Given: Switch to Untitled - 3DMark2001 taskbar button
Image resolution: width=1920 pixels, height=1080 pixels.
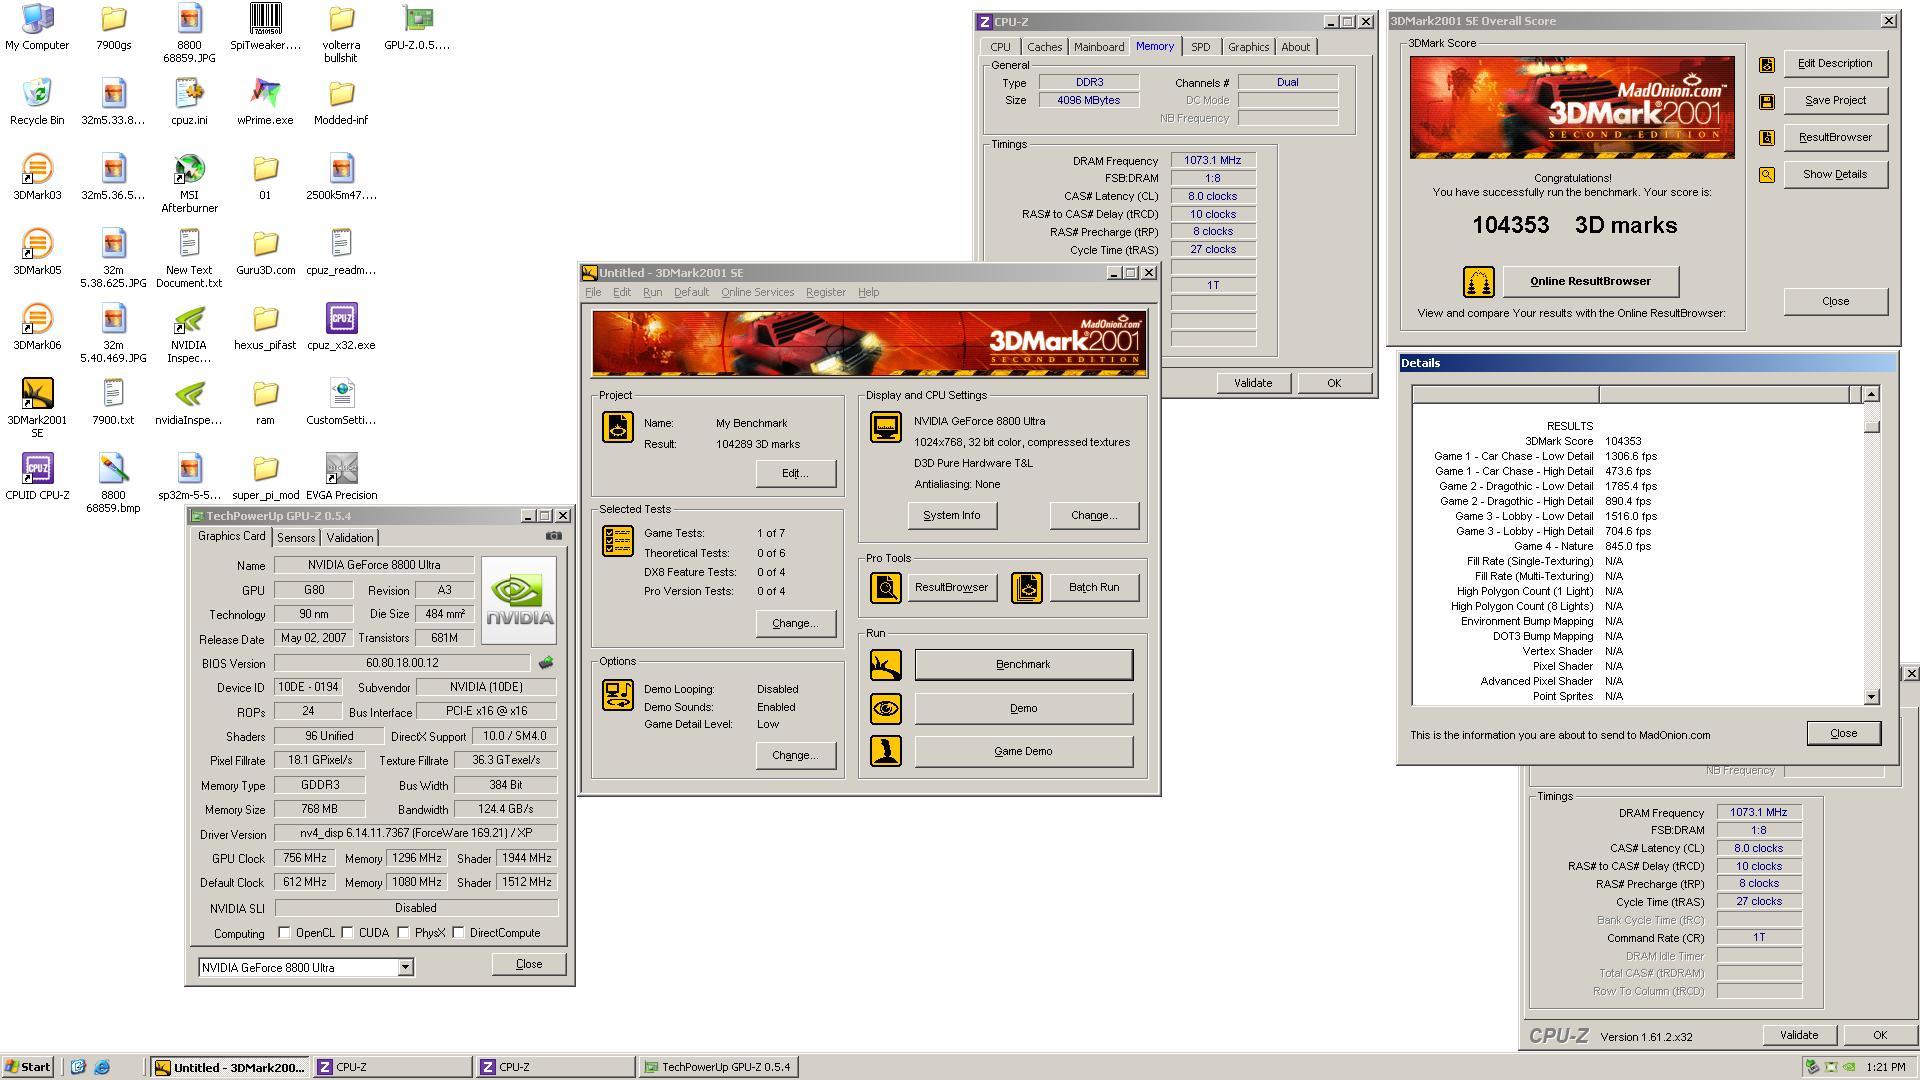Looking at the screenshot, I should tap(231, 1067).
